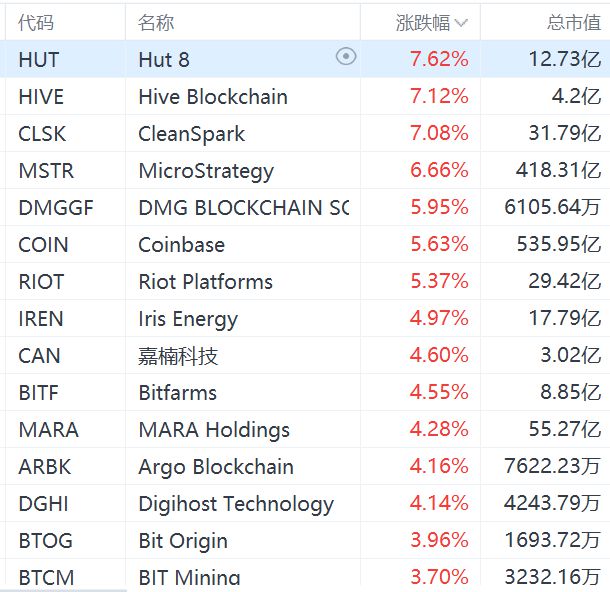The width and height of the screenshot is (610, 592).
Task: Select the BTCM ticker code
Action: 46,576
